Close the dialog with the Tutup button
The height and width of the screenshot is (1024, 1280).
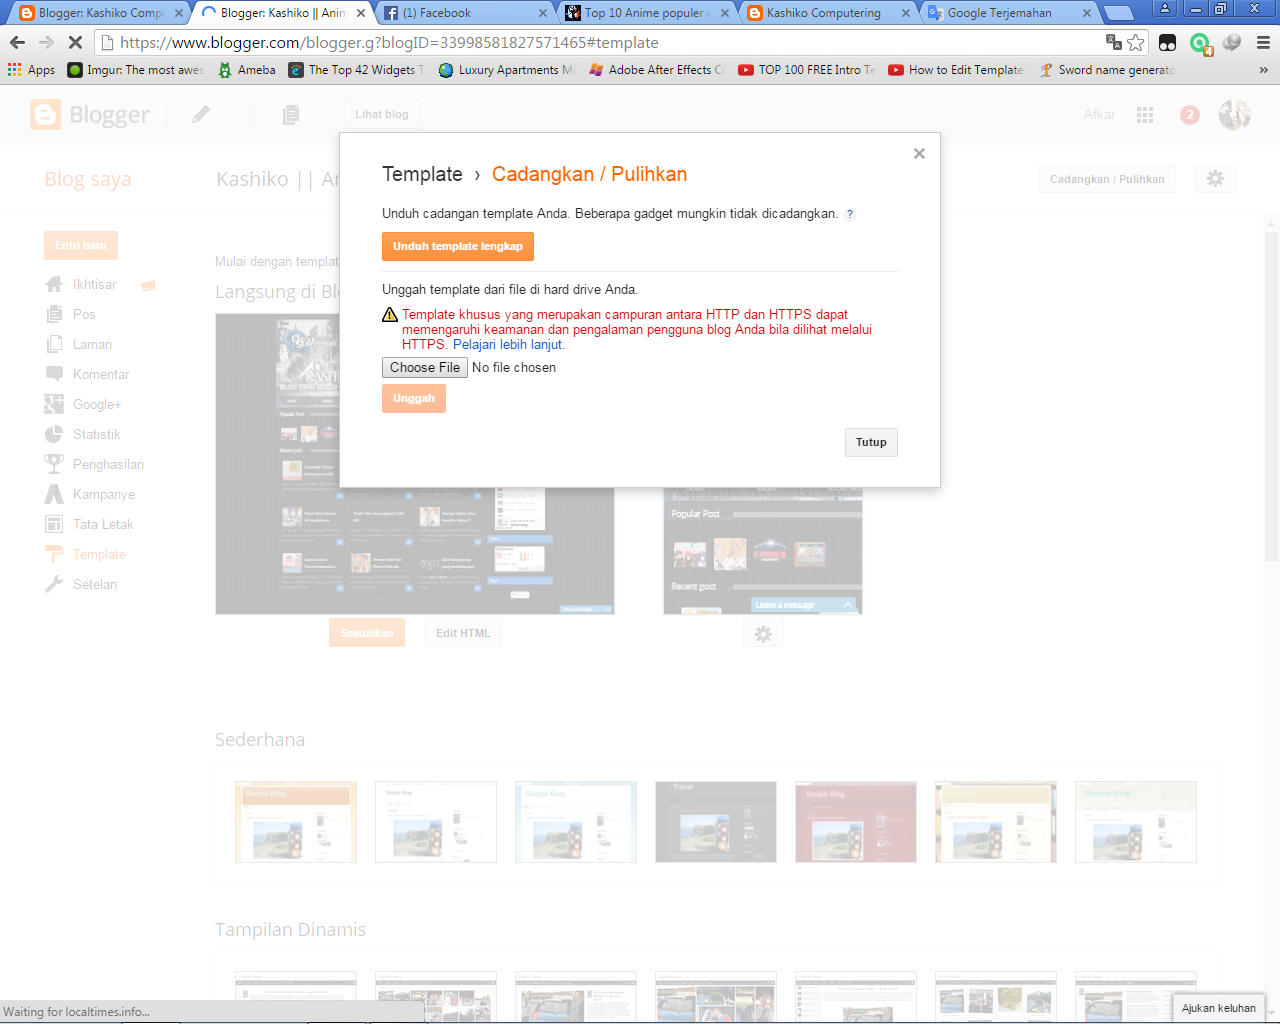(x=870, y=442)
